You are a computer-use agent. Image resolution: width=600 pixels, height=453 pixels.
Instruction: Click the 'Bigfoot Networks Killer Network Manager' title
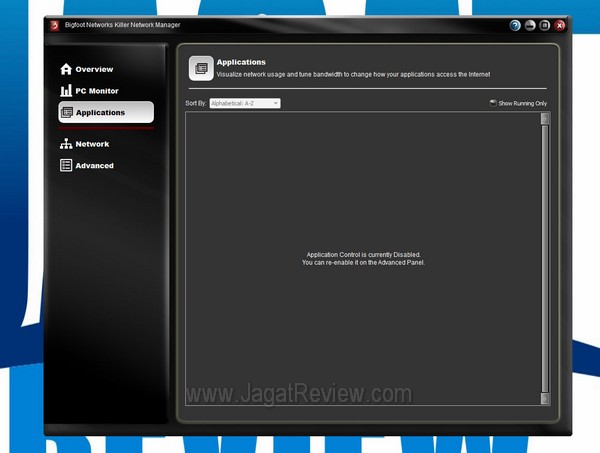[122, 25]
